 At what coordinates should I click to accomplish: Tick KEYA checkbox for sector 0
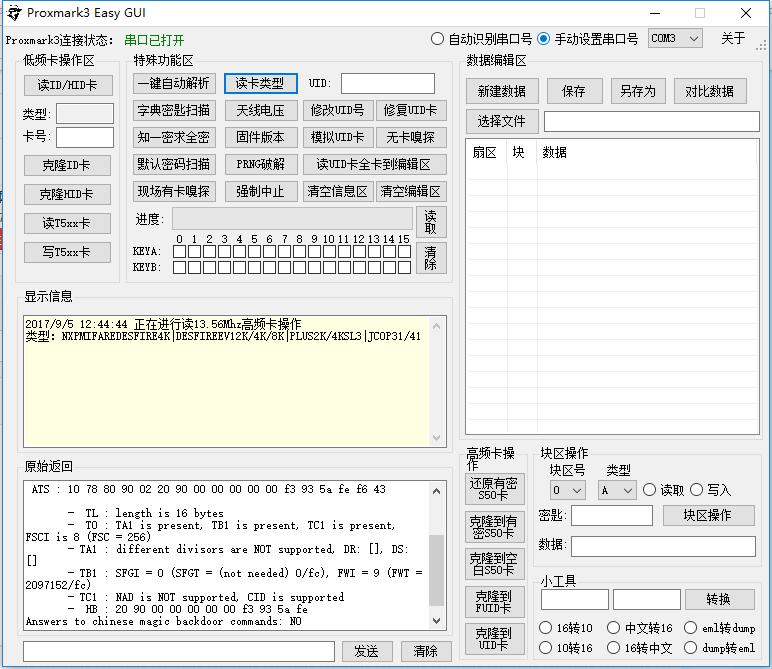click(x=179, y=252)
